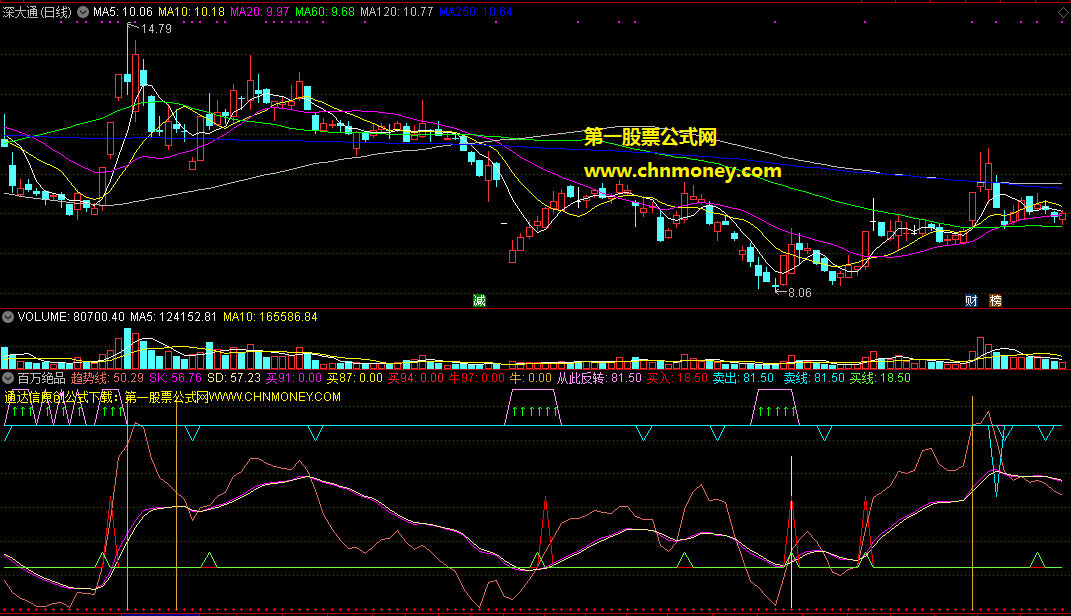This screenshot has width=1071, height=616.
Task: Click the volume MA10: 165586.84 label
Action: tap(270, 317)
